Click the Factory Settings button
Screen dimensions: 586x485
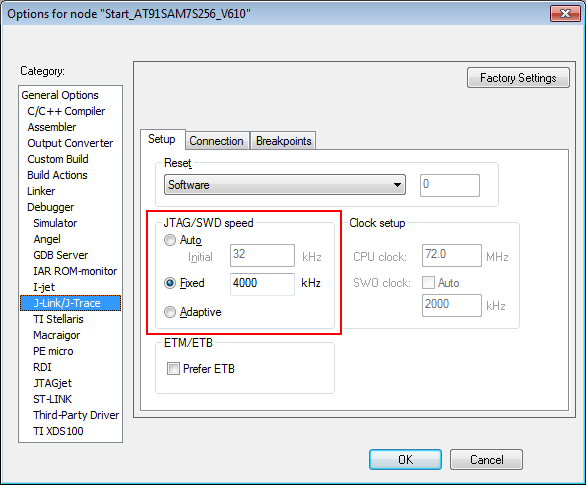click(x=518, y=78)
